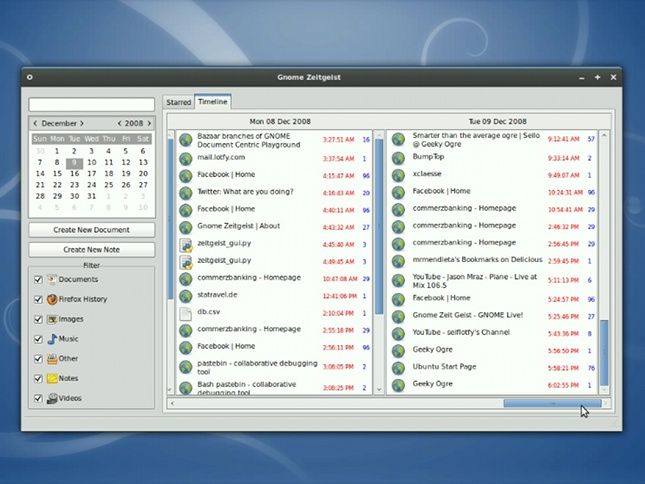Screen dimensions: 645x484
Task: Select 'BumpTop' entry text
Action: pos(428,157)
